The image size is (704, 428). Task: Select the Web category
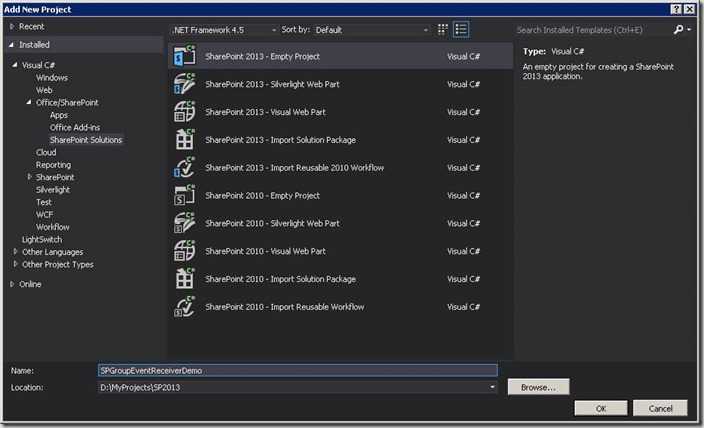[x=44, y=90]
